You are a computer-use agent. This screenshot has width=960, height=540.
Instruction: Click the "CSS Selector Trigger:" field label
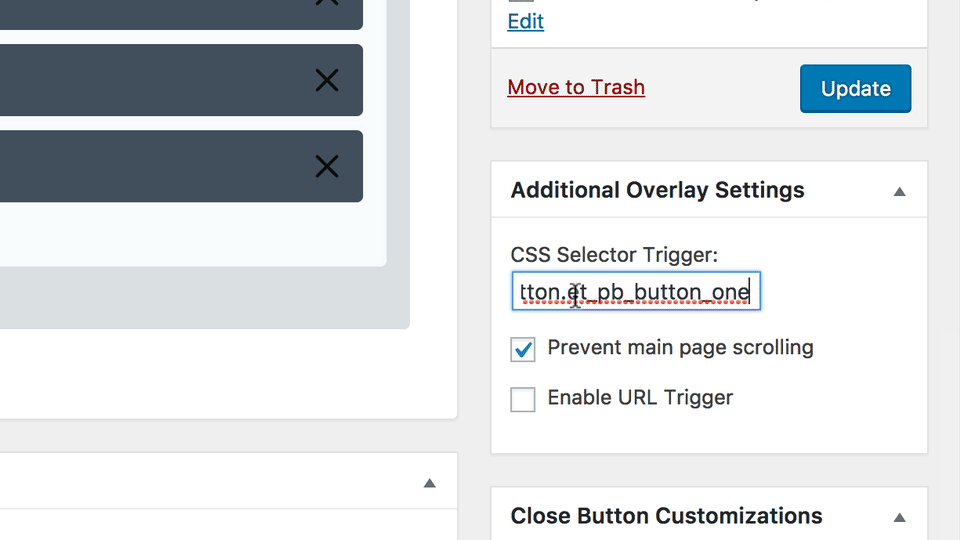click(x=614, y=255)
